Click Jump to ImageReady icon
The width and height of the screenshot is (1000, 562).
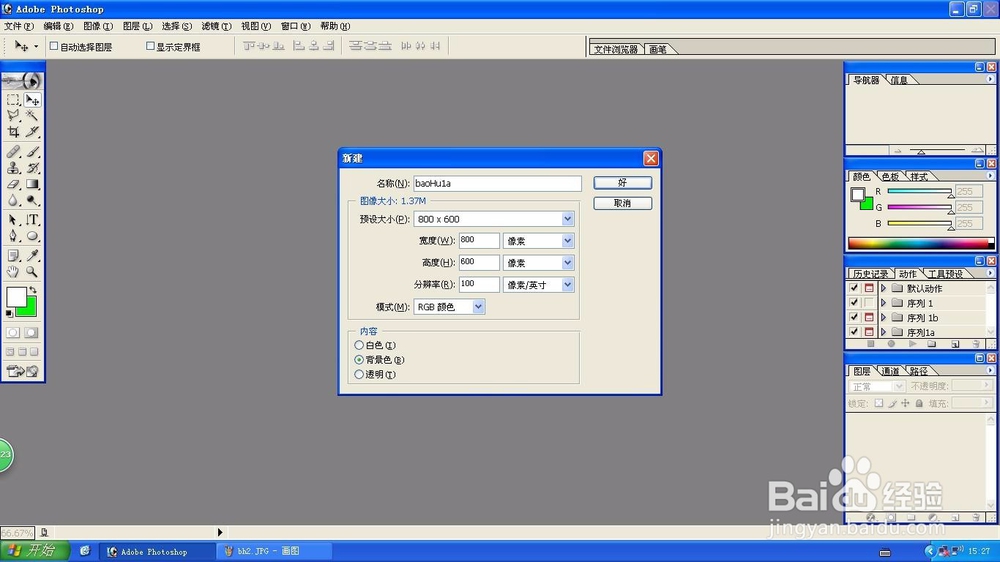[22, 371]
